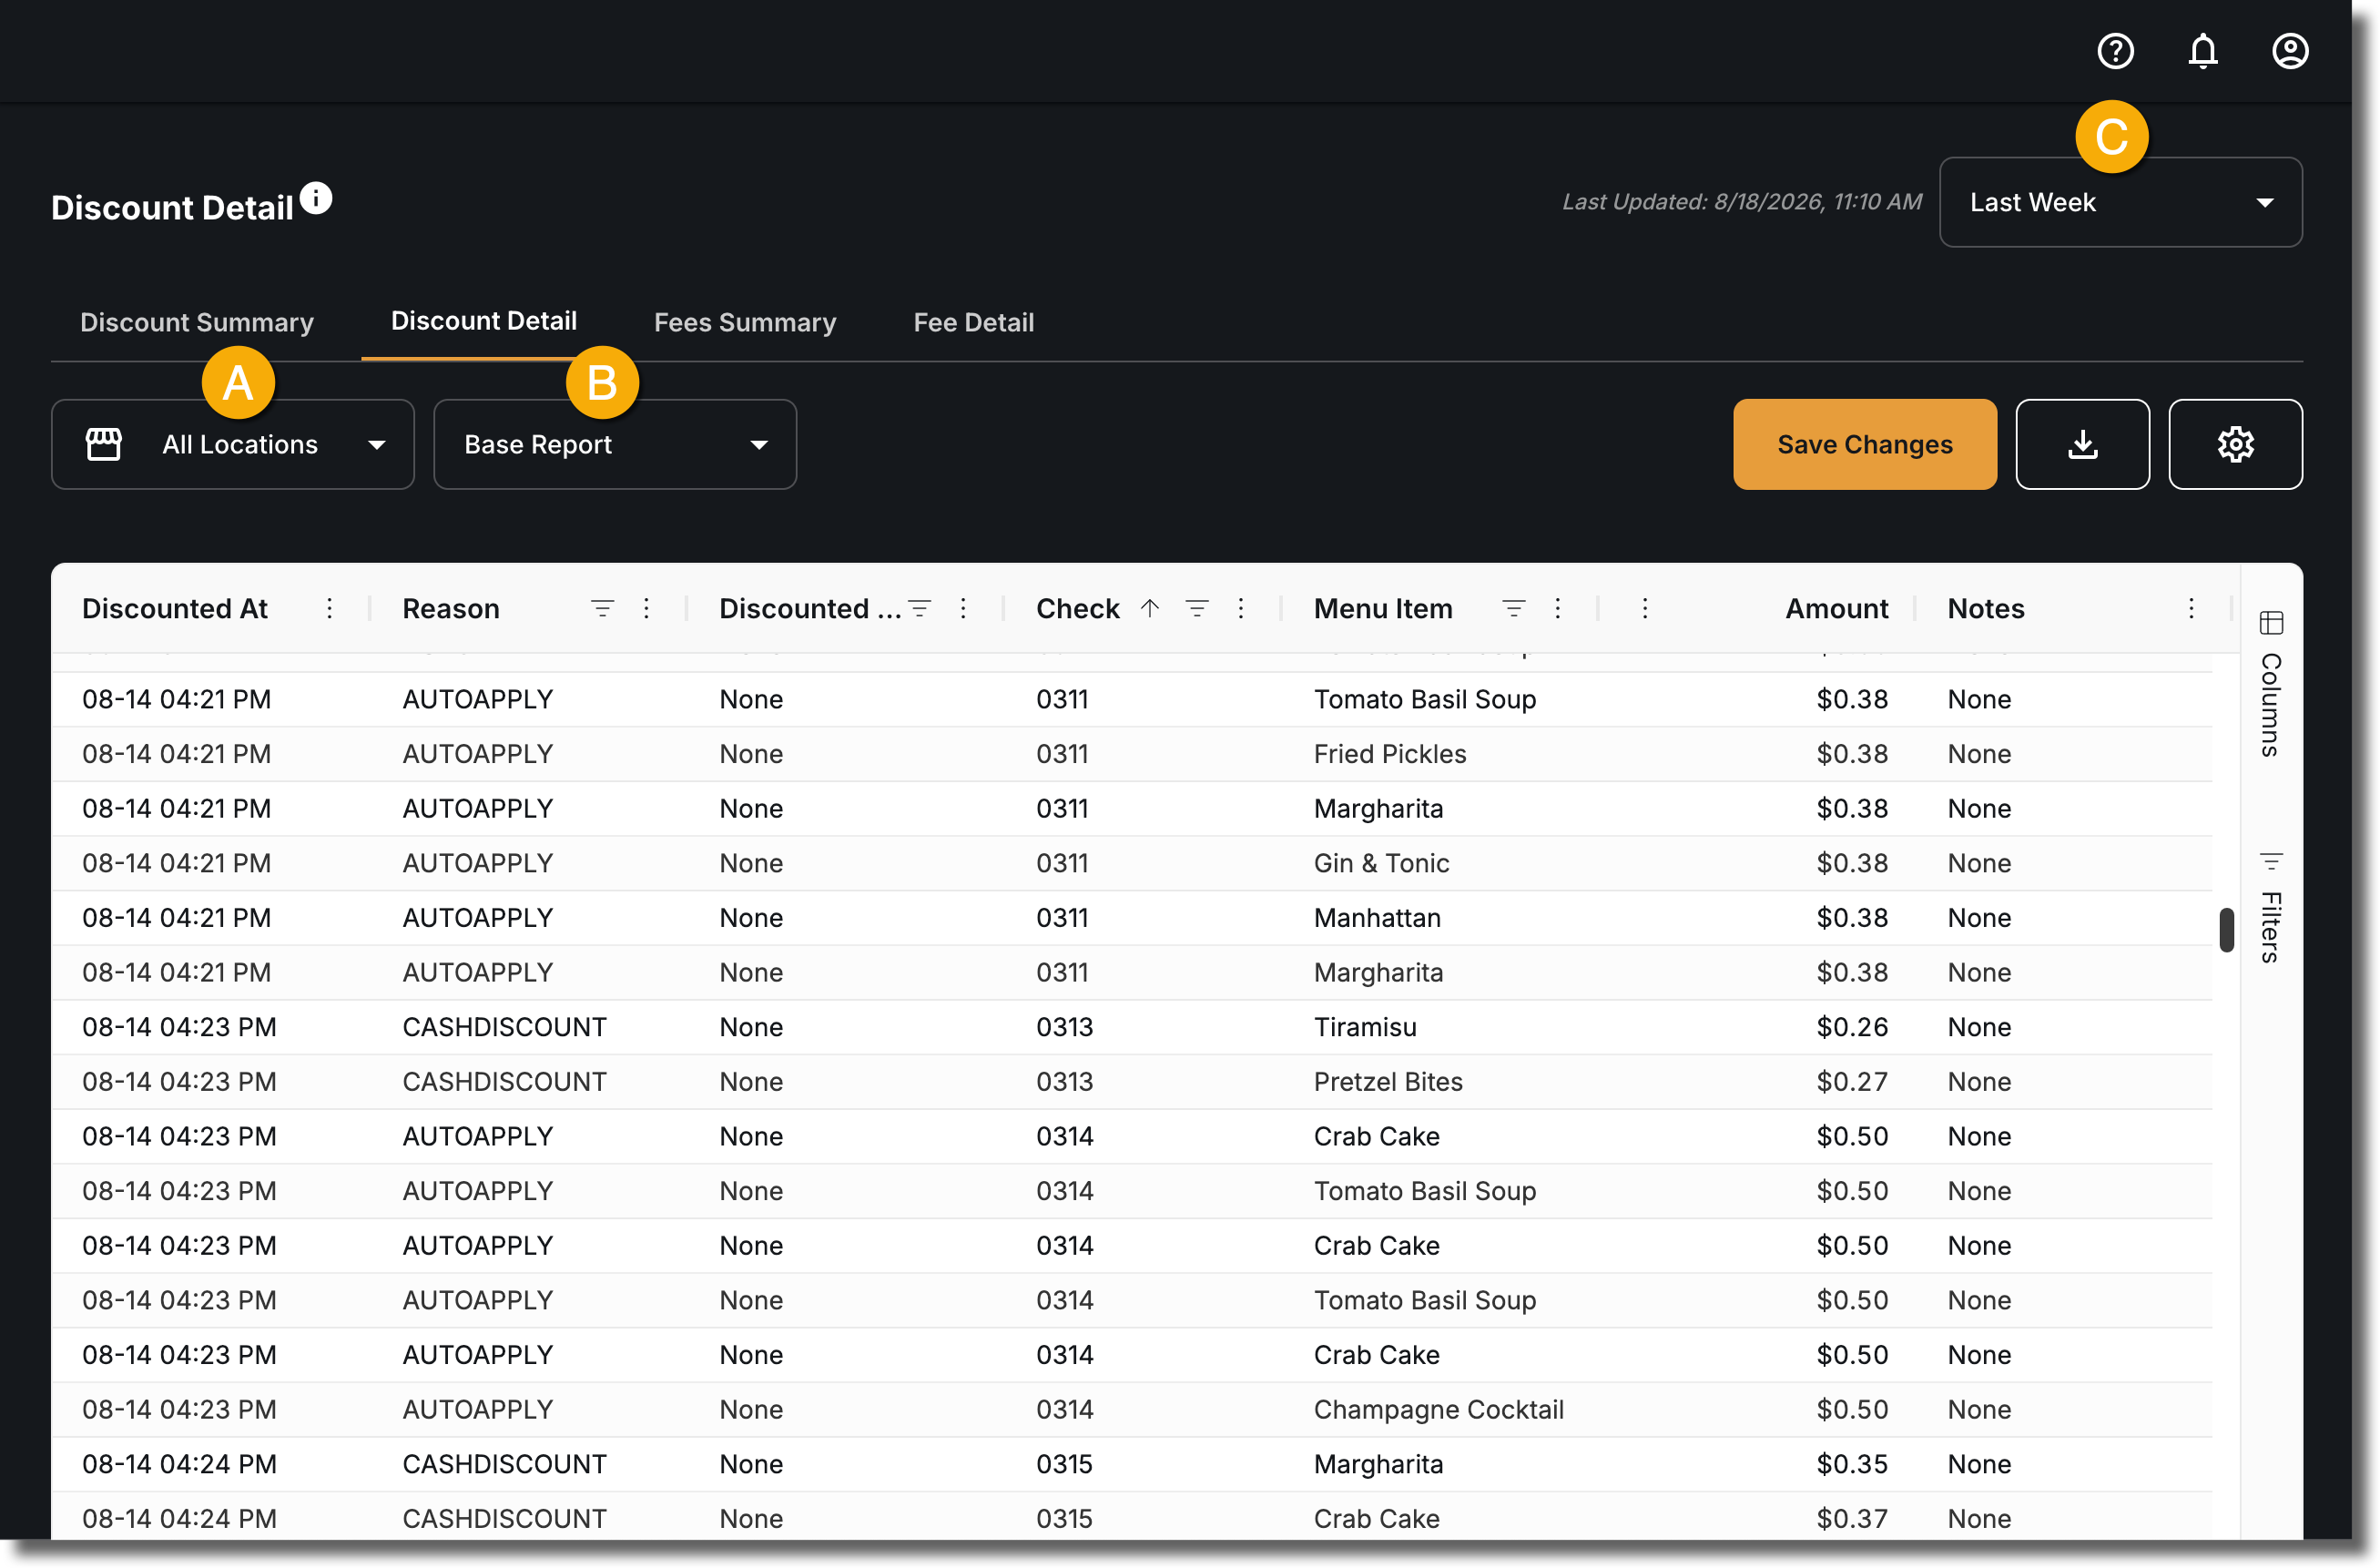This screenshot has height=1568, width=2380.
Task: Click the Save Changes button
Action: [x=1865, y=444]
